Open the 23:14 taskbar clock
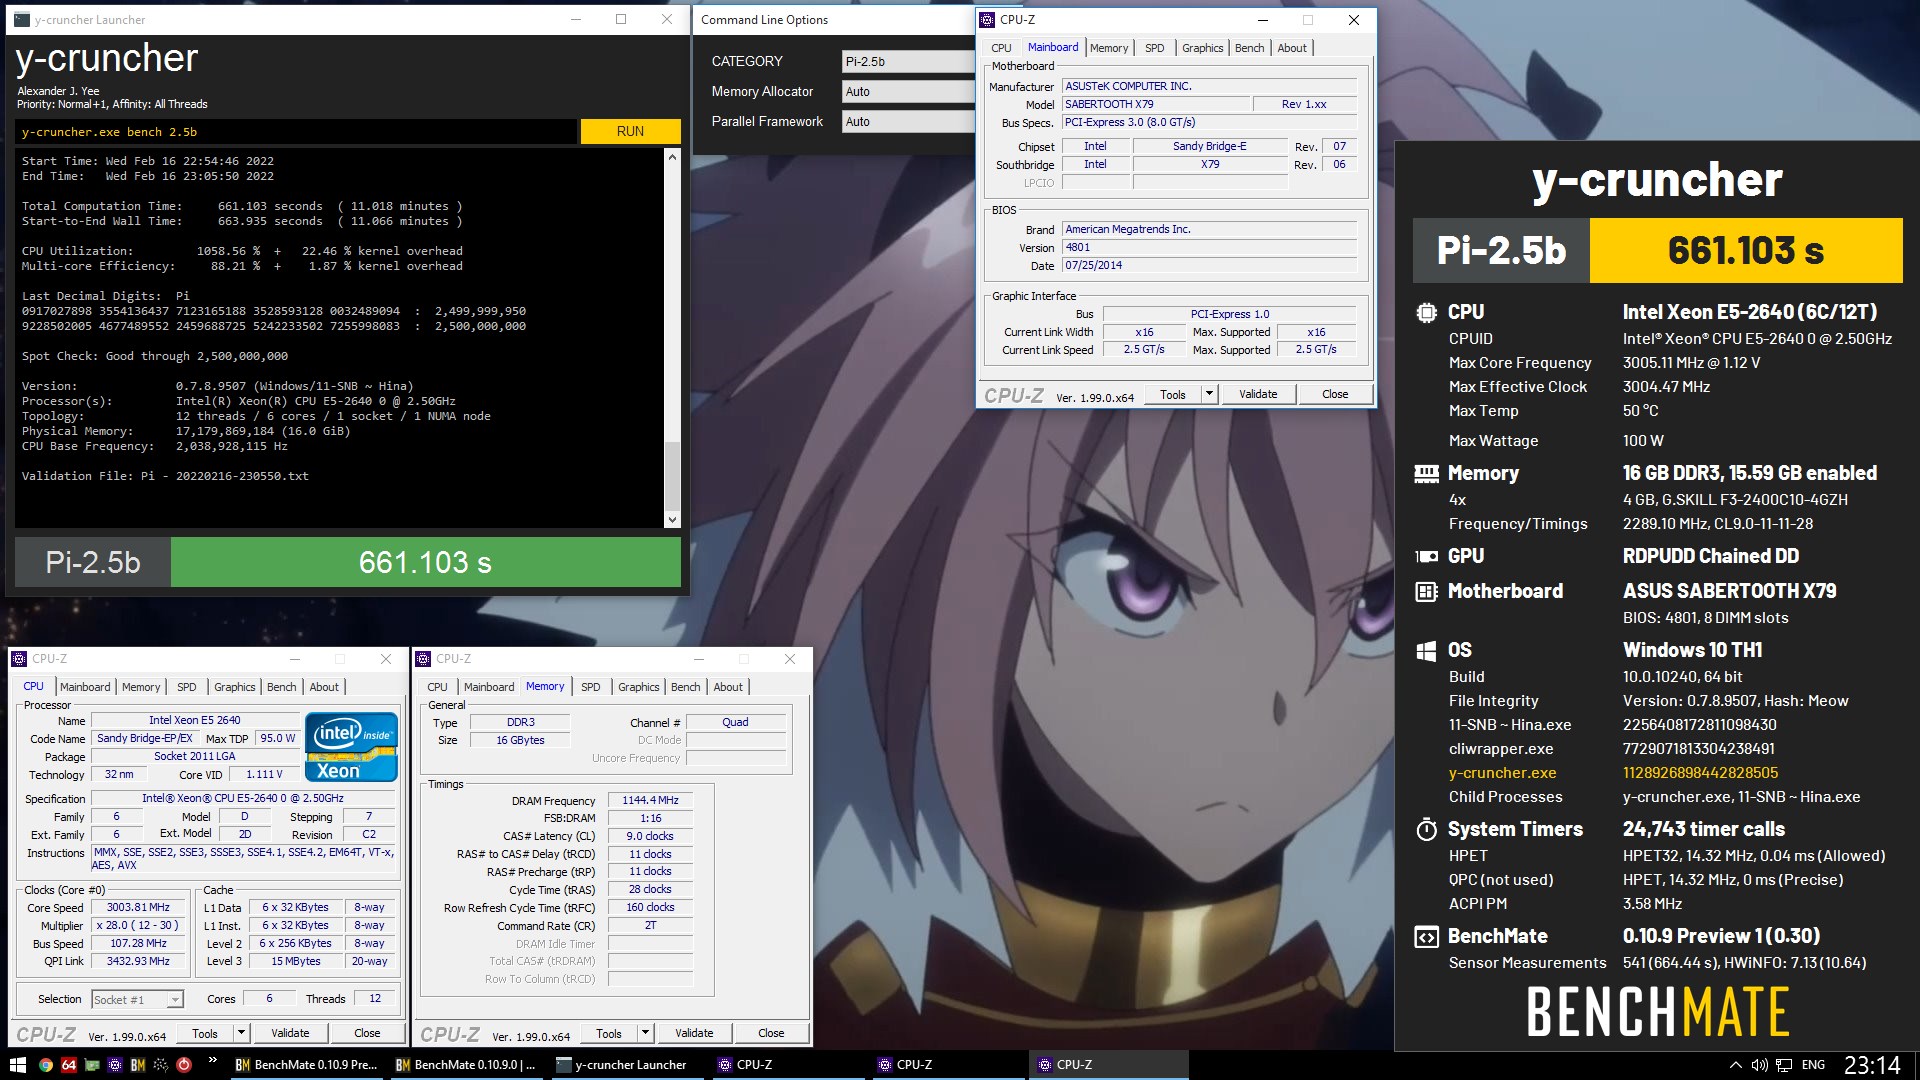Image resolution: width=1920 pixels, height=1080 pixels. [1872, 1065]
